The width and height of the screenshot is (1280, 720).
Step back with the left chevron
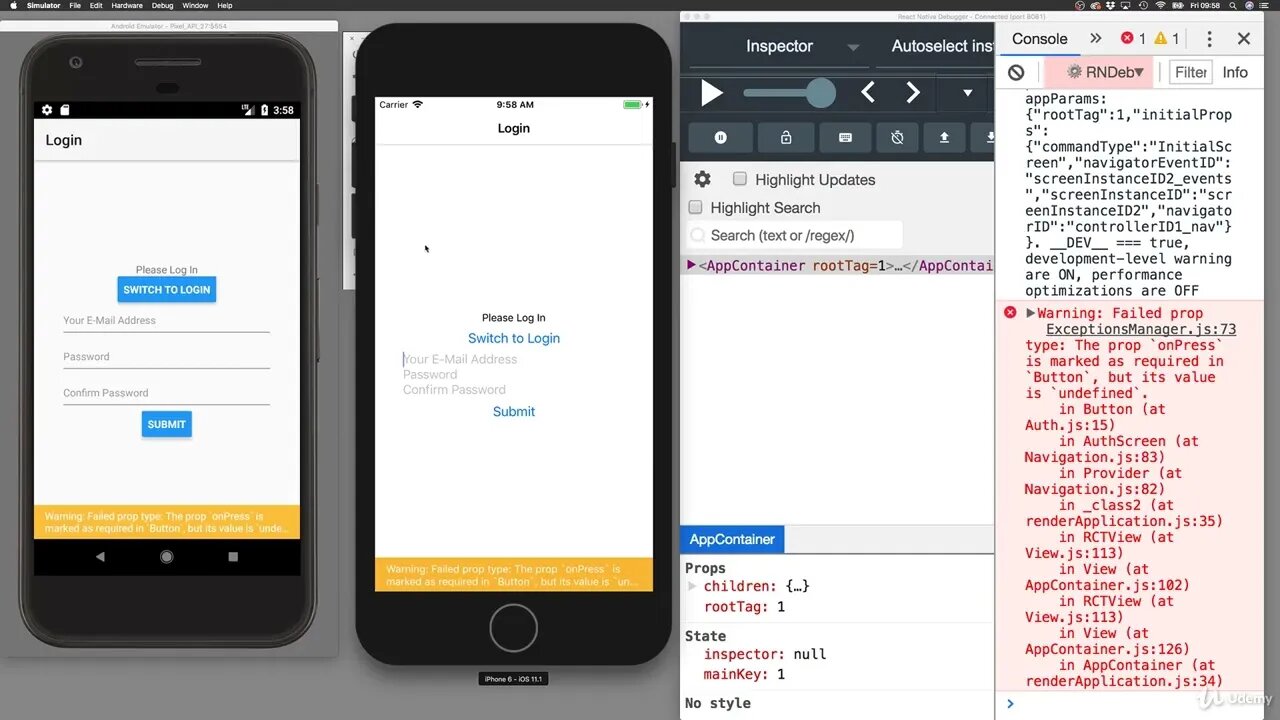coord(867,93)
